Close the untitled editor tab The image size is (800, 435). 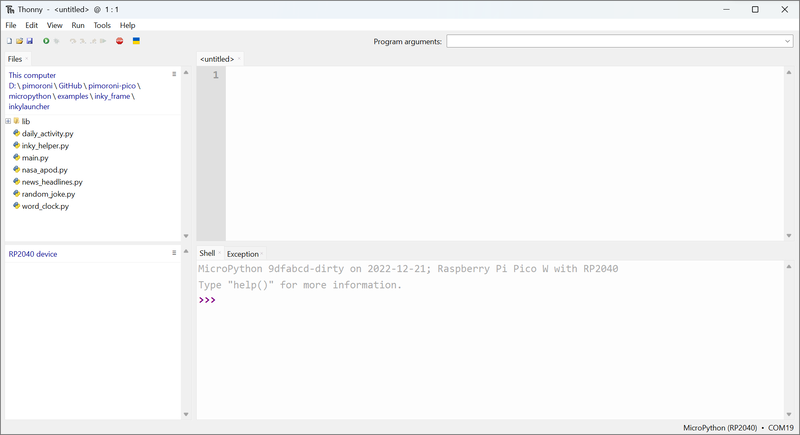click(240, 59)
